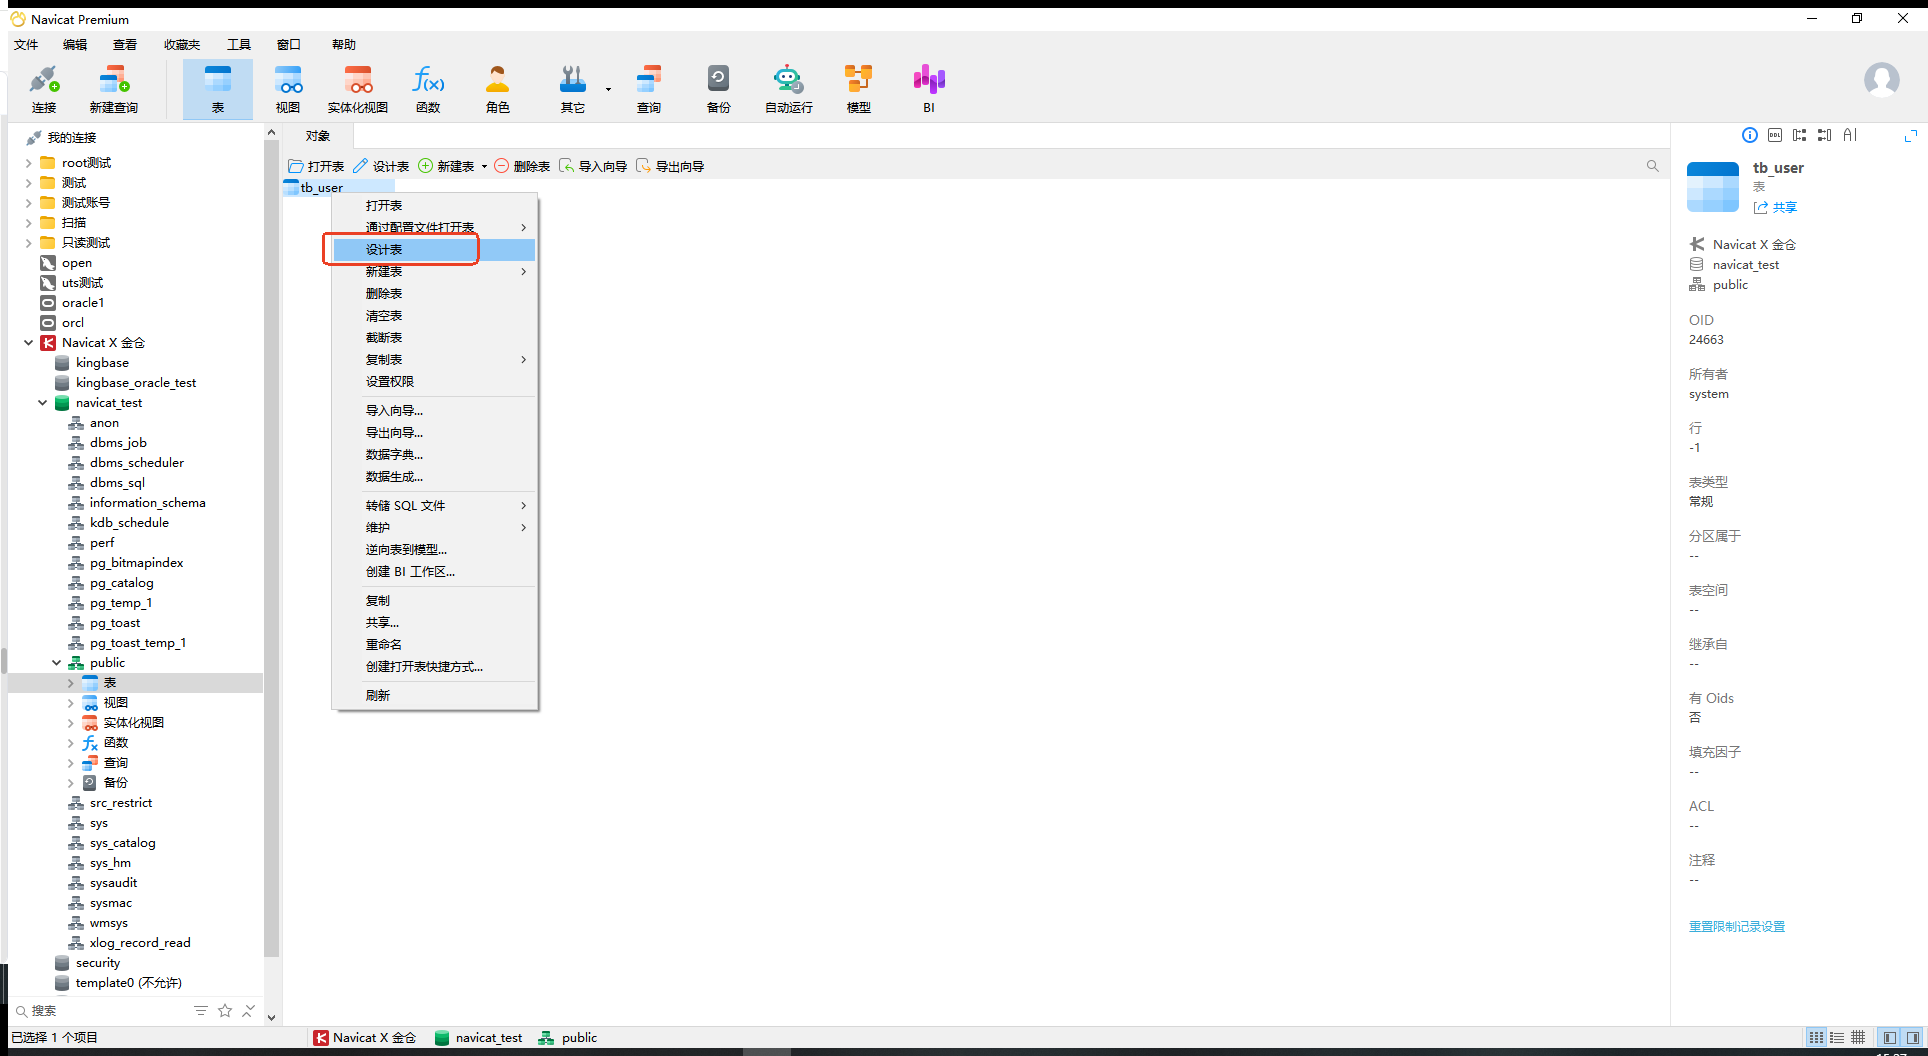Click 导出向导 button in object toolbar

point(670,166)
